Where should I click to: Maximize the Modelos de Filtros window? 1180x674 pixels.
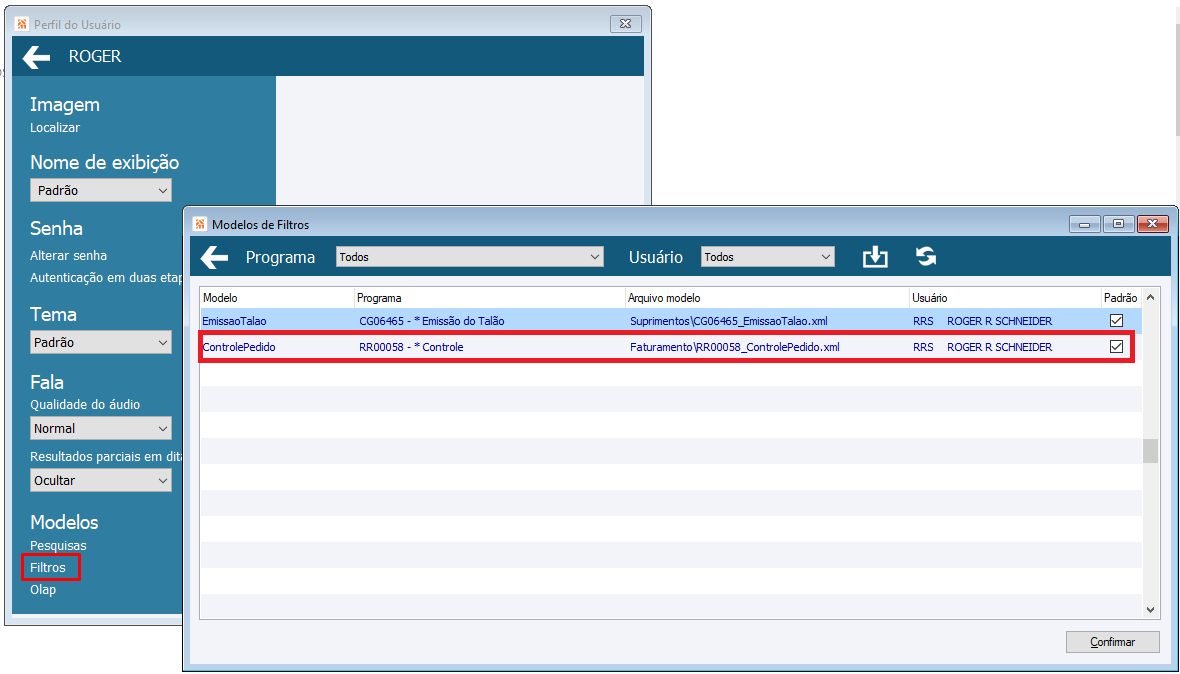[x=1118, y=224]
